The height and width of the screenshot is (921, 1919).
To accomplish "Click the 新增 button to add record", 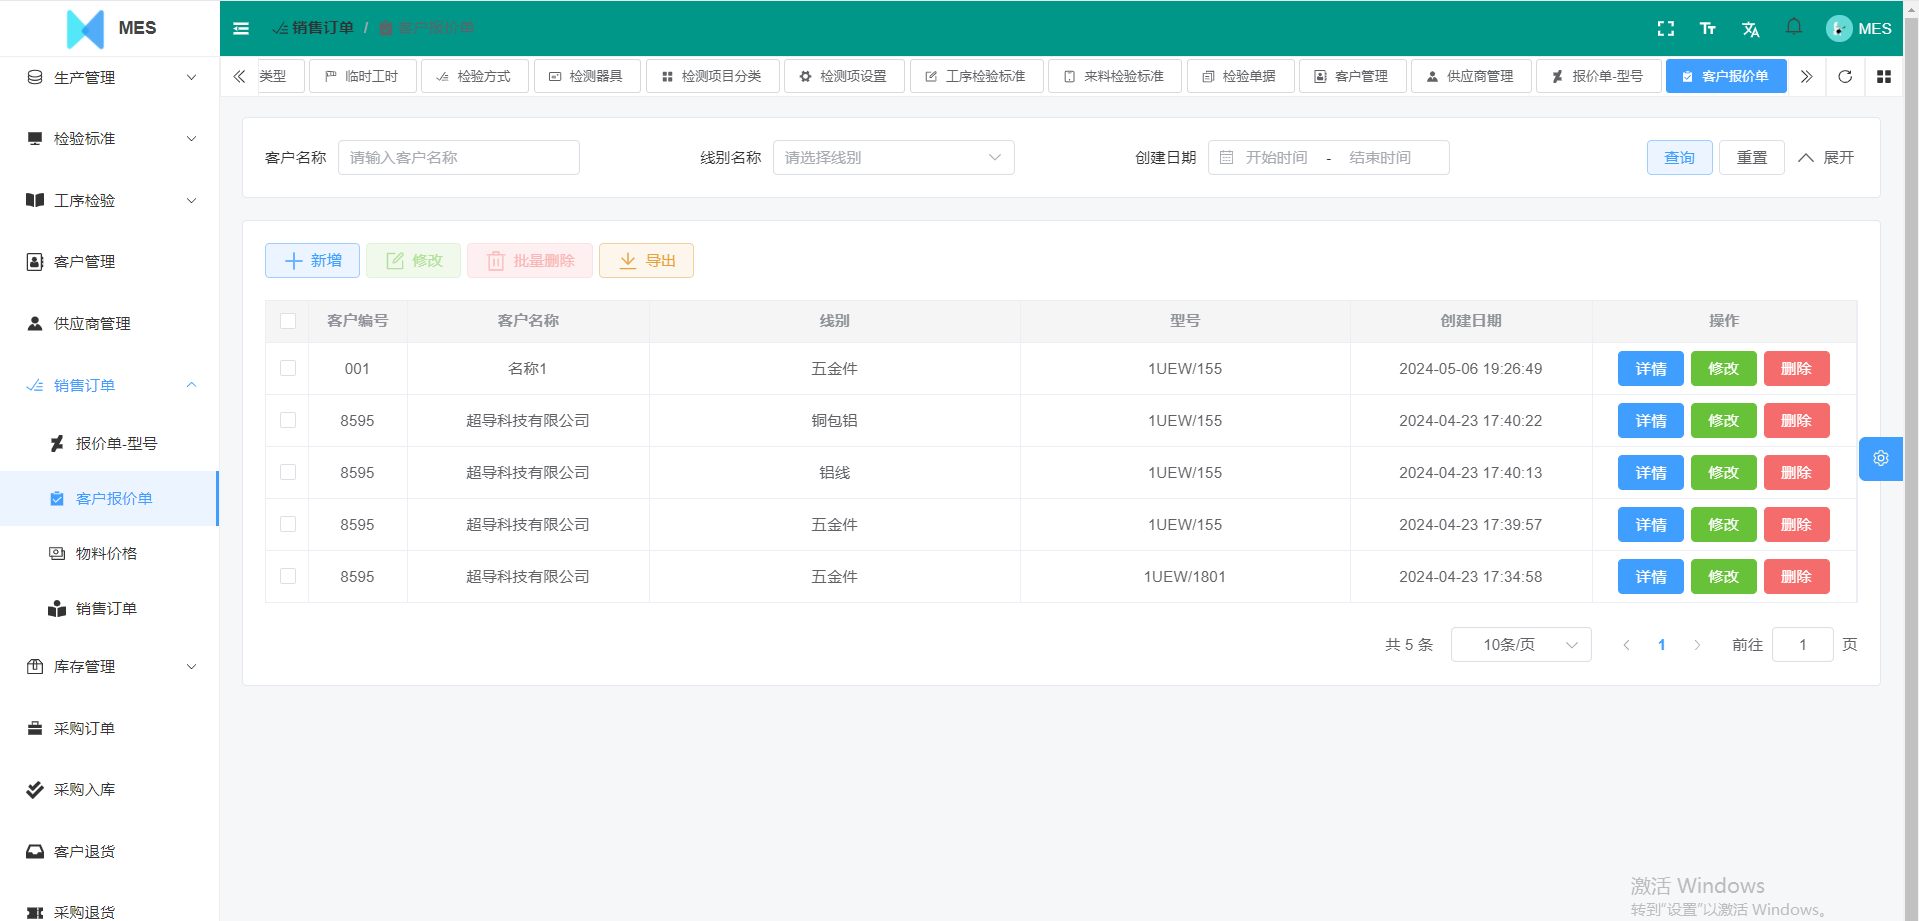I will (x=312, y=260).
